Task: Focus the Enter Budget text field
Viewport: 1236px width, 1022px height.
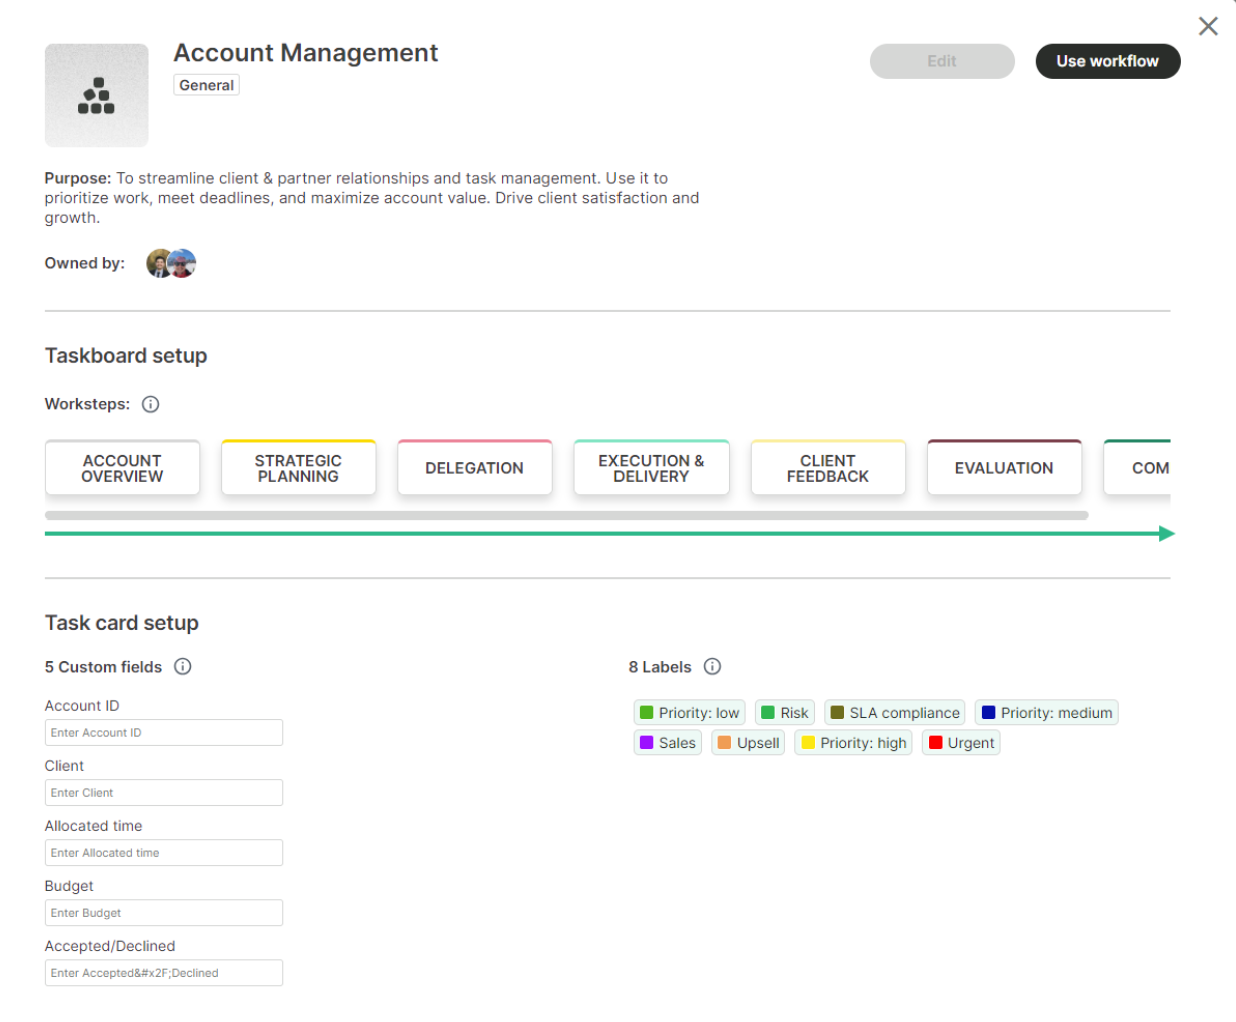Action: pyautogui.click(x=164, y=913)
